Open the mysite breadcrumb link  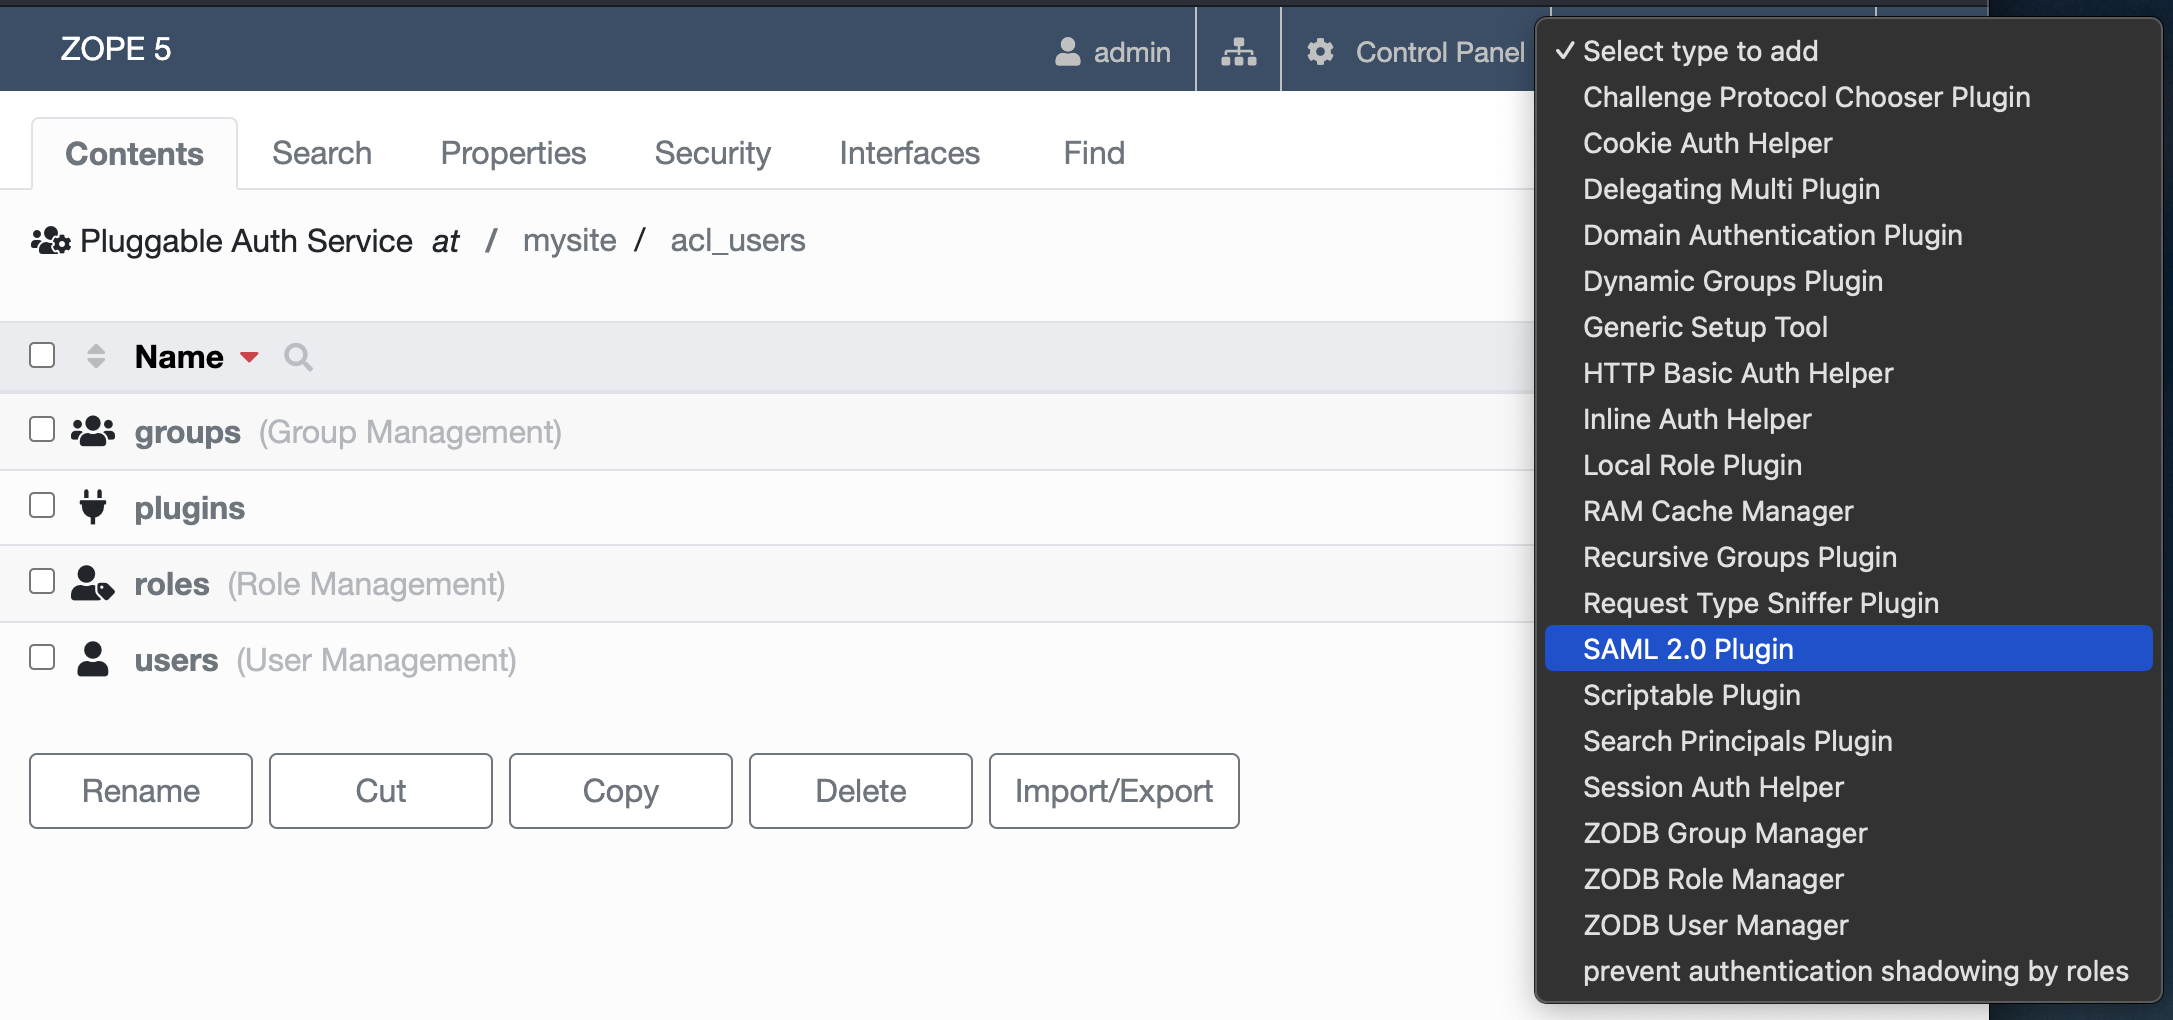point(569,240)
